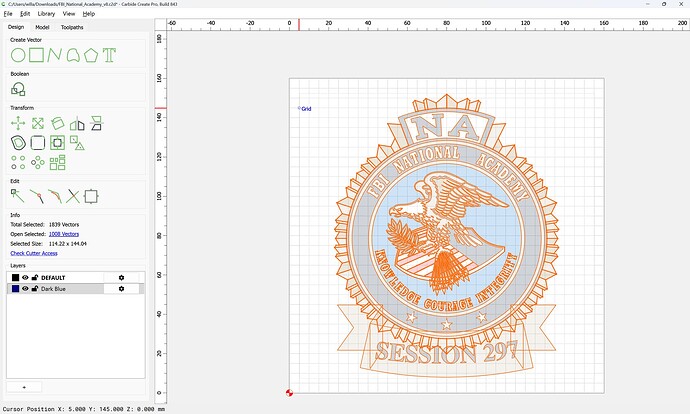Toggle lock on DEFAULT layer

(x=35, y=277)
